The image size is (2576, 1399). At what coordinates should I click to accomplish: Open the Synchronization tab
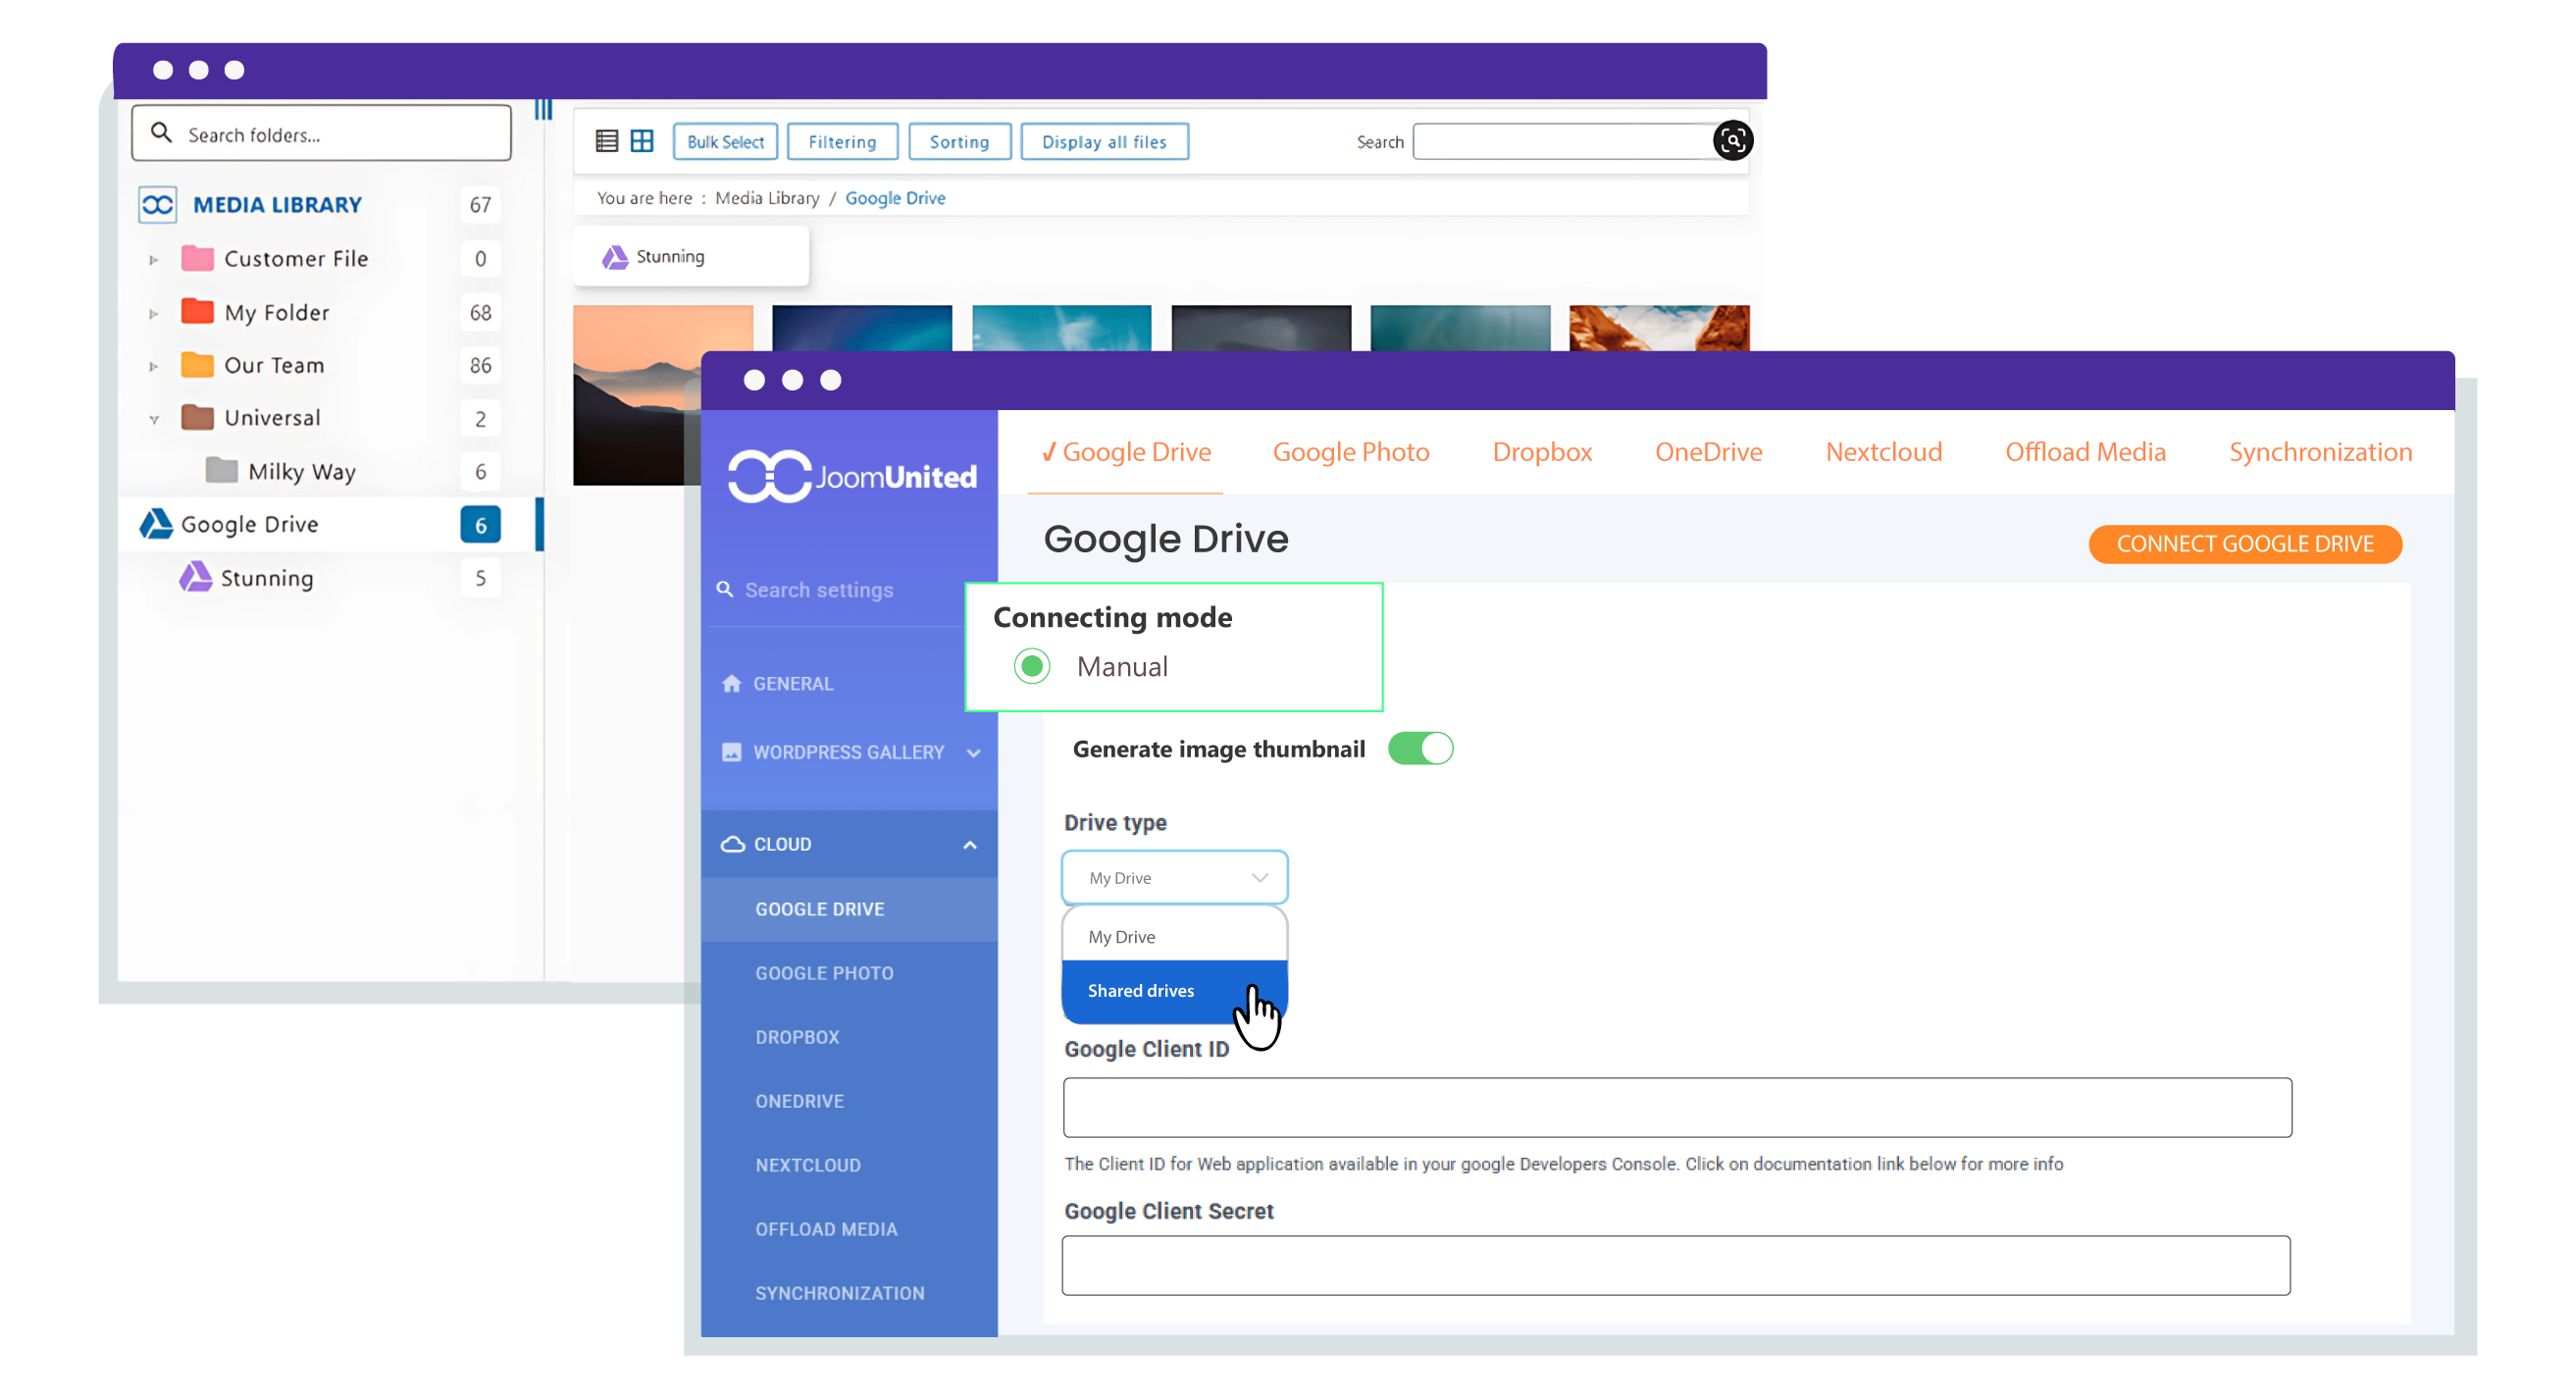(x=2319, y=452)
